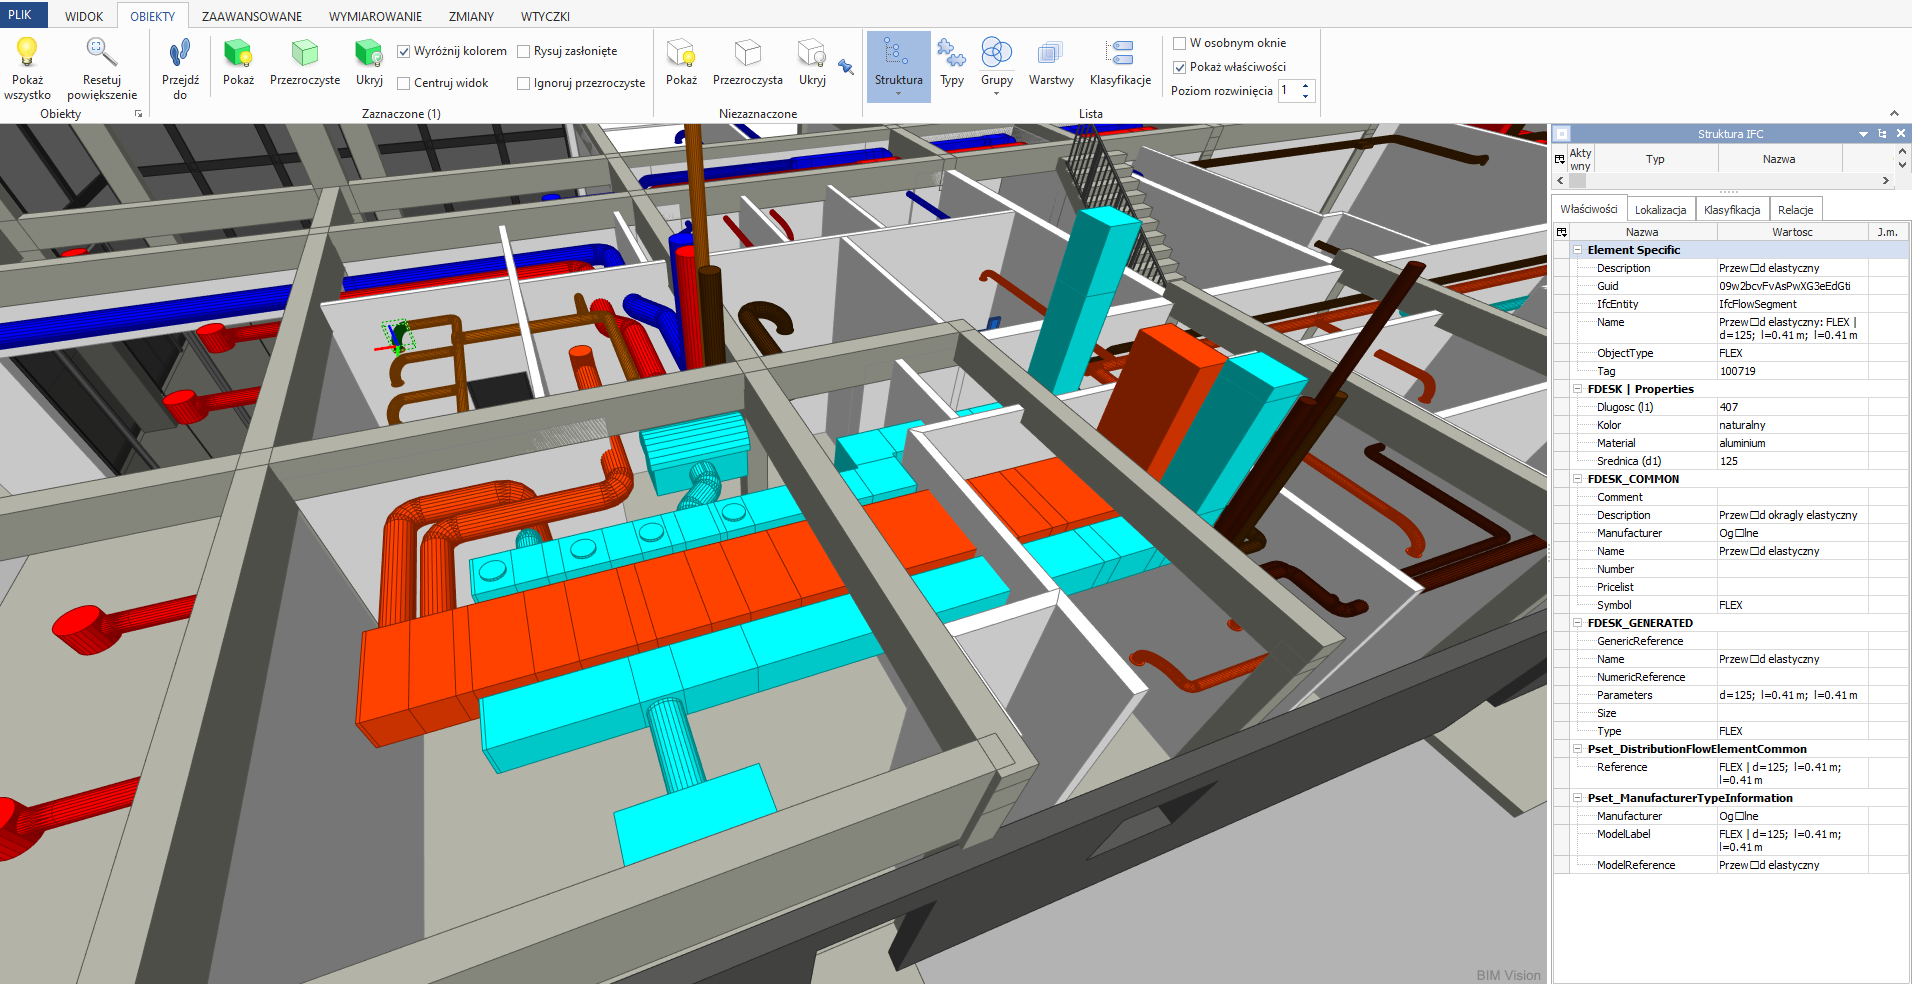
Task: Open the Grupy dropdown arrow
Action: pos(996,94)
